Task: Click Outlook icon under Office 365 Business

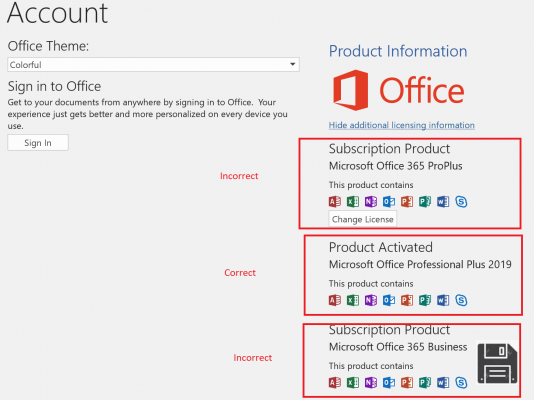Action: click(x=389, y=383)
